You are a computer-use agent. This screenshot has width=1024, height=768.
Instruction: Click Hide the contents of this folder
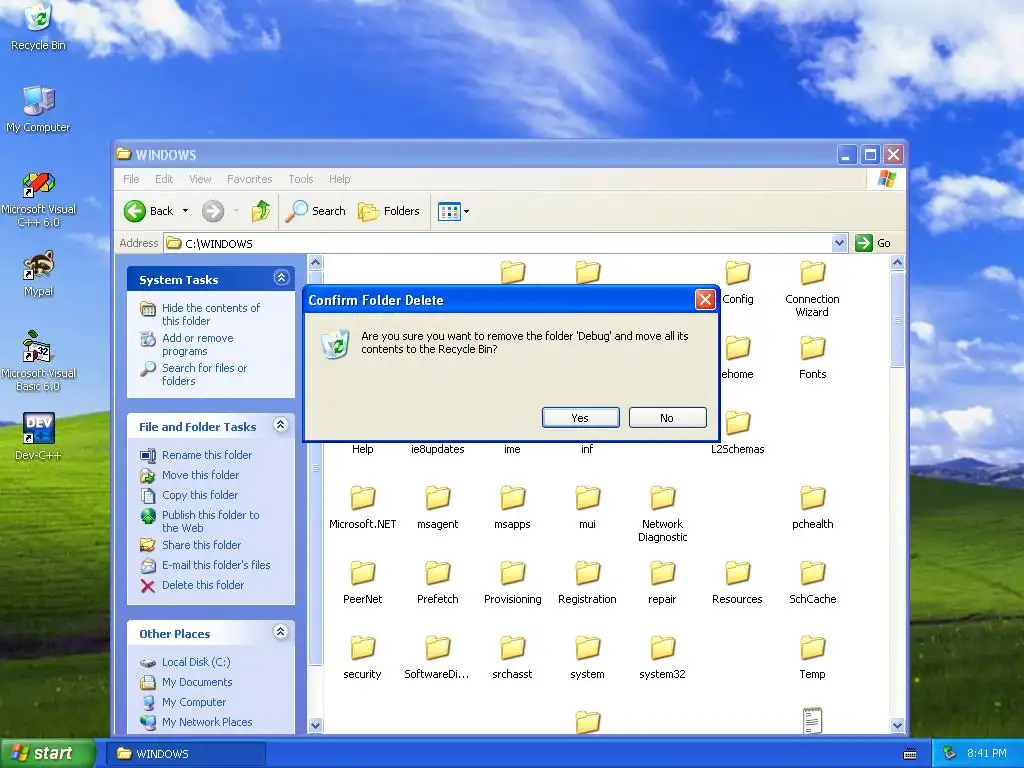pos(210,314)
